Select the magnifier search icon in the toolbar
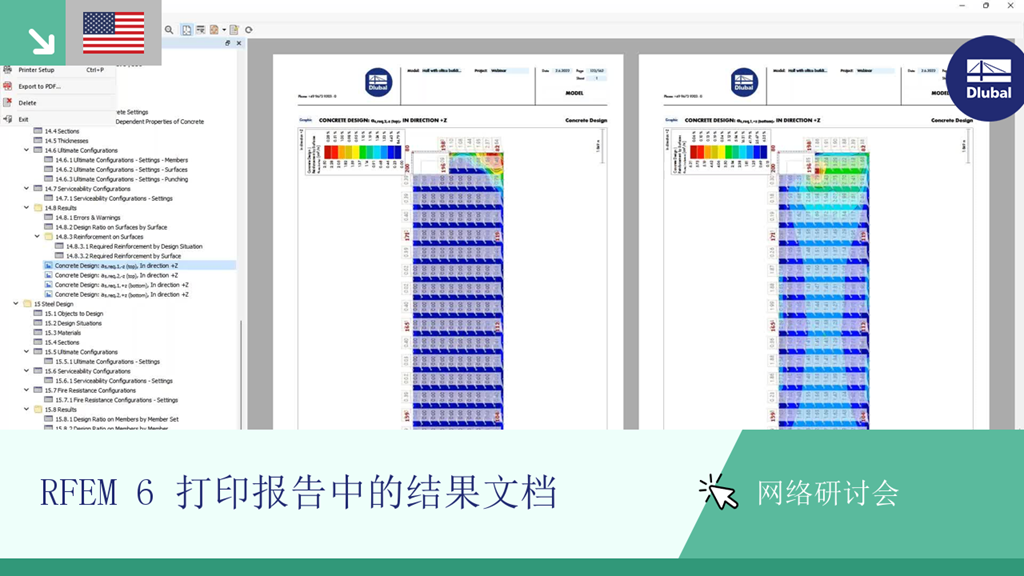 point(168,30)
